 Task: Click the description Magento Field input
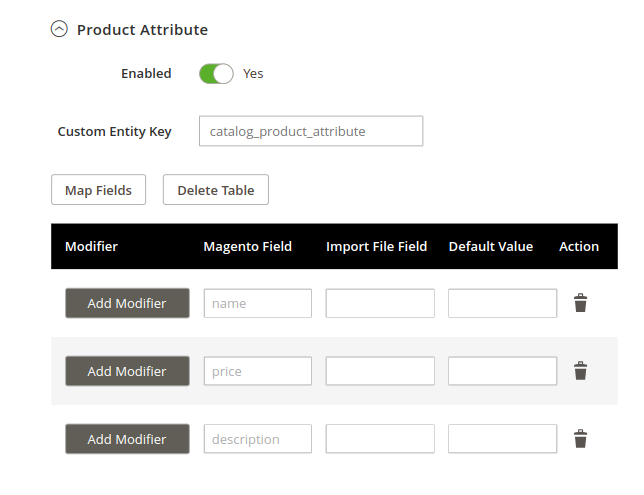click(258, 439)
